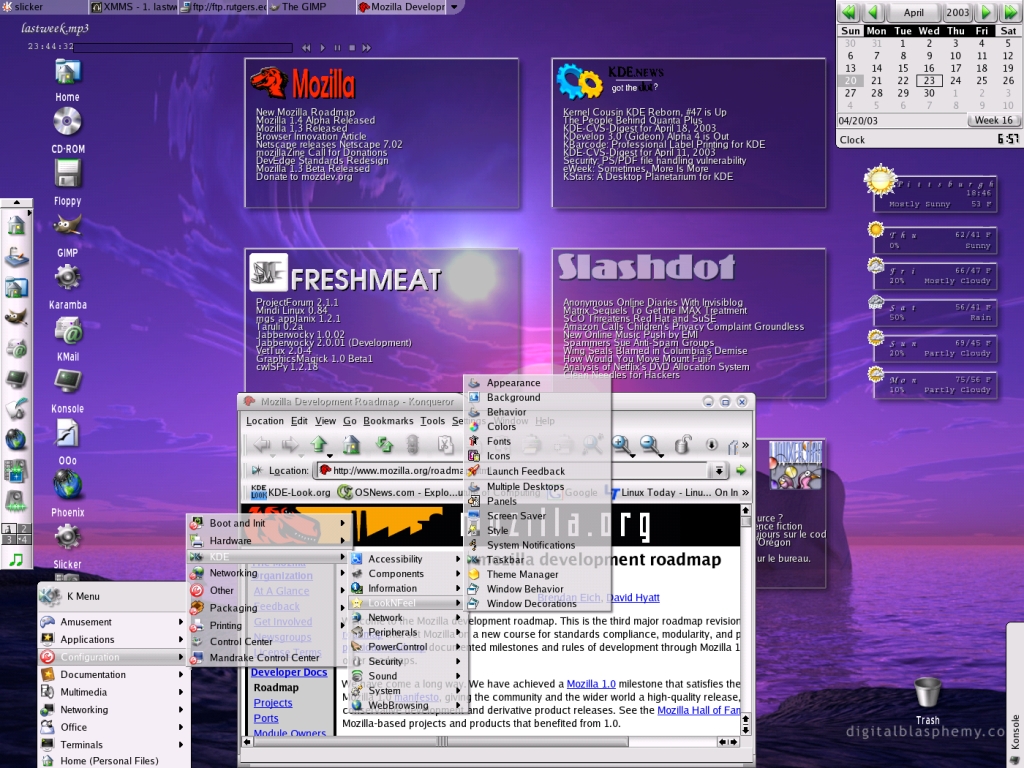Open the Projects sidebar link
Screen dimensions: 1024x768
click(x=273, y=703)
